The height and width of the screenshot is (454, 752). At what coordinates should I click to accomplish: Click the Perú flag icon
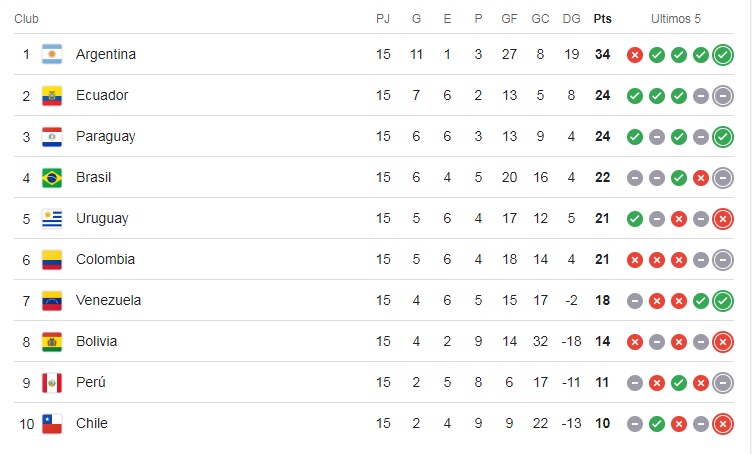tap(52, 383)
